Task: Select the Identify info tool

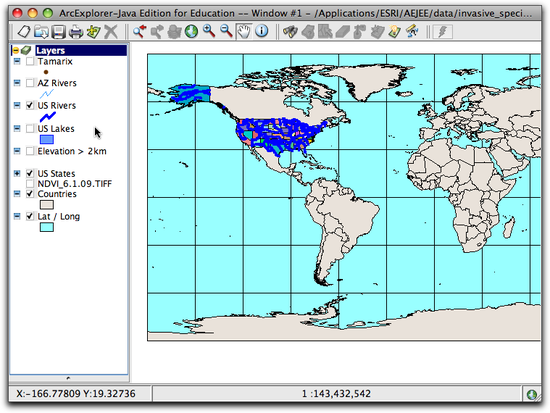Action: (261, 32)
